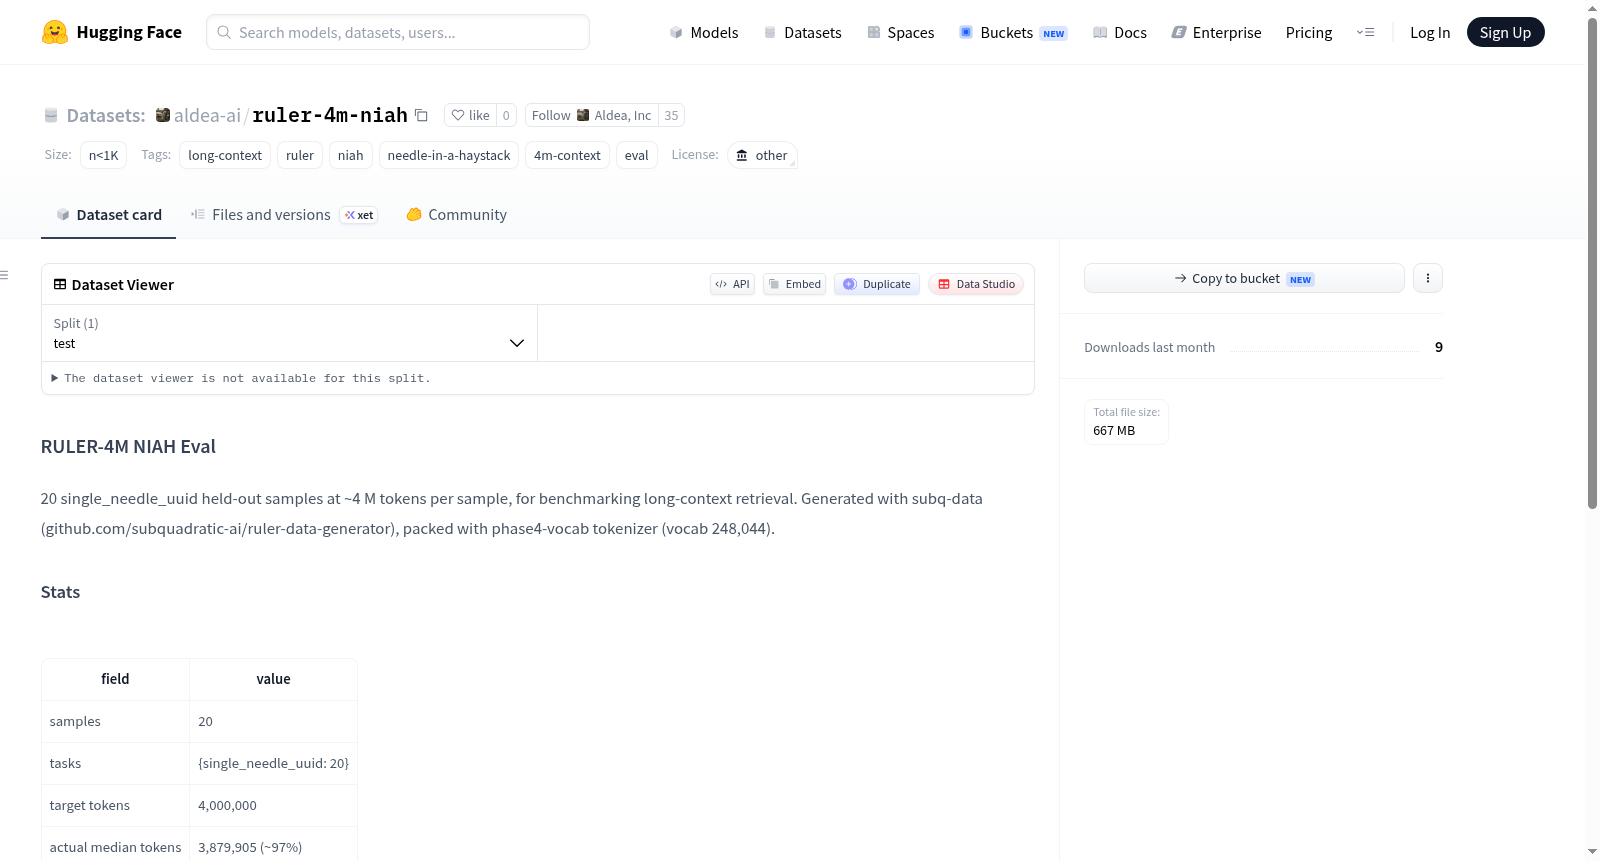
Task: Click the 'target tokens' table cell
Action: point(116,805)
